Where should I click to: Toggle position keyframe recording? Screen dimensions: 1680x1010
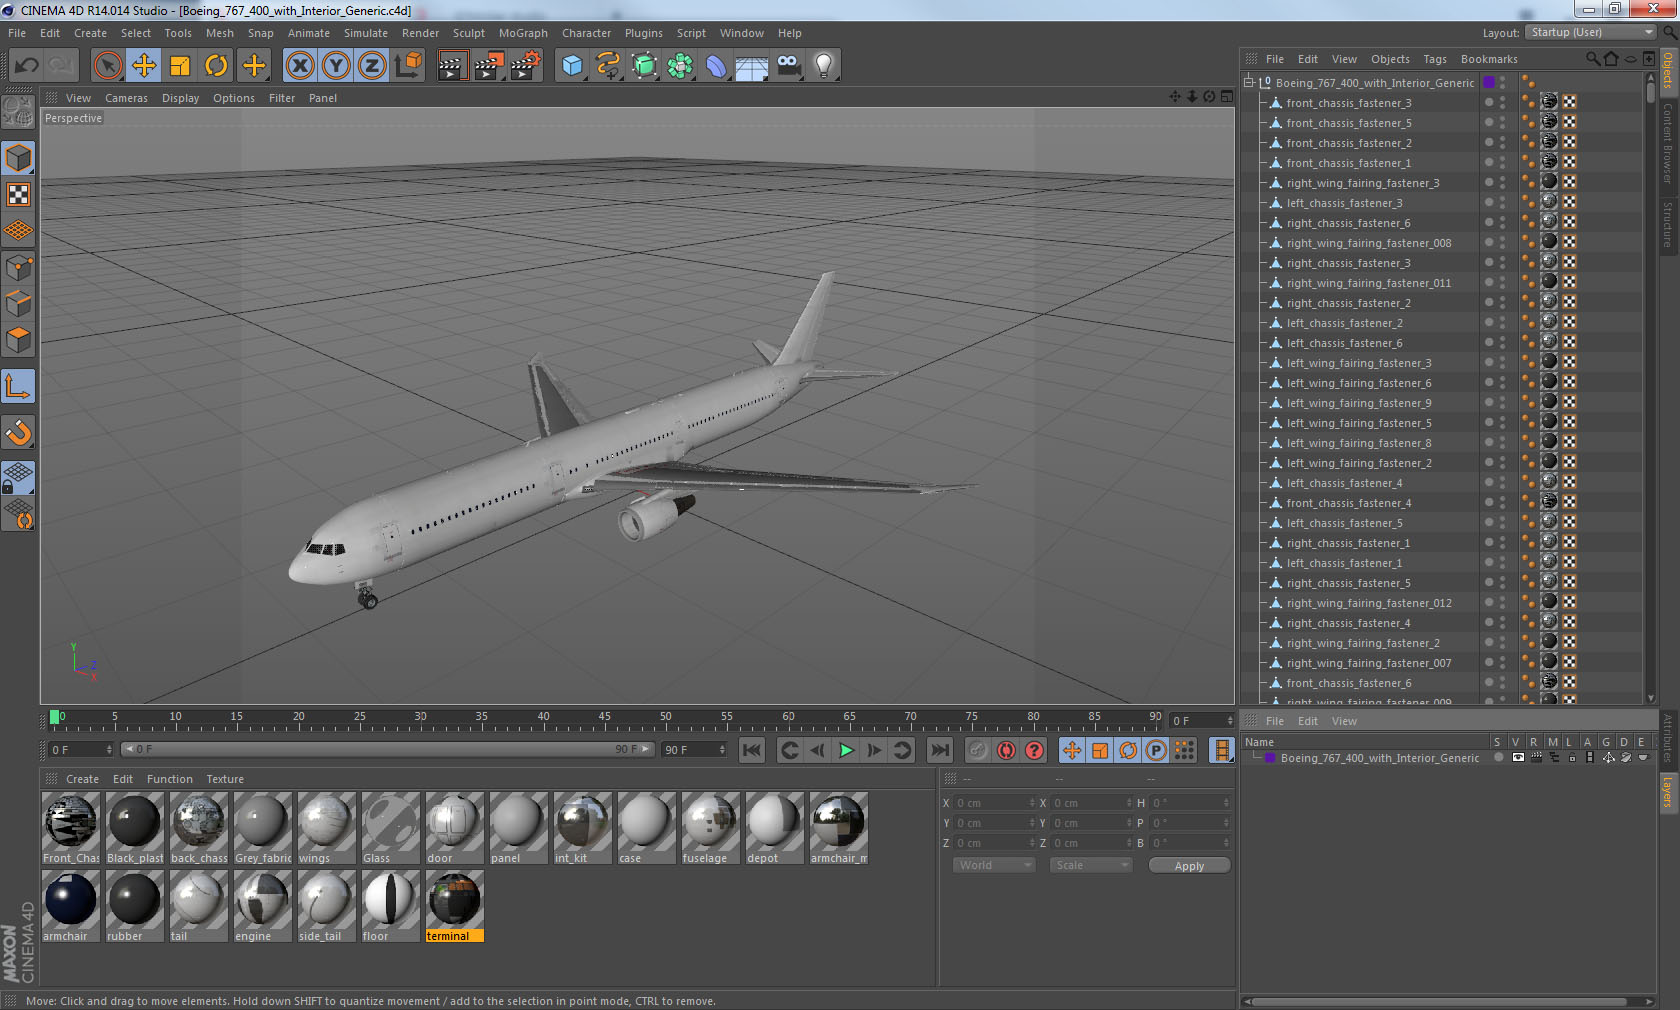point(1072,750)
